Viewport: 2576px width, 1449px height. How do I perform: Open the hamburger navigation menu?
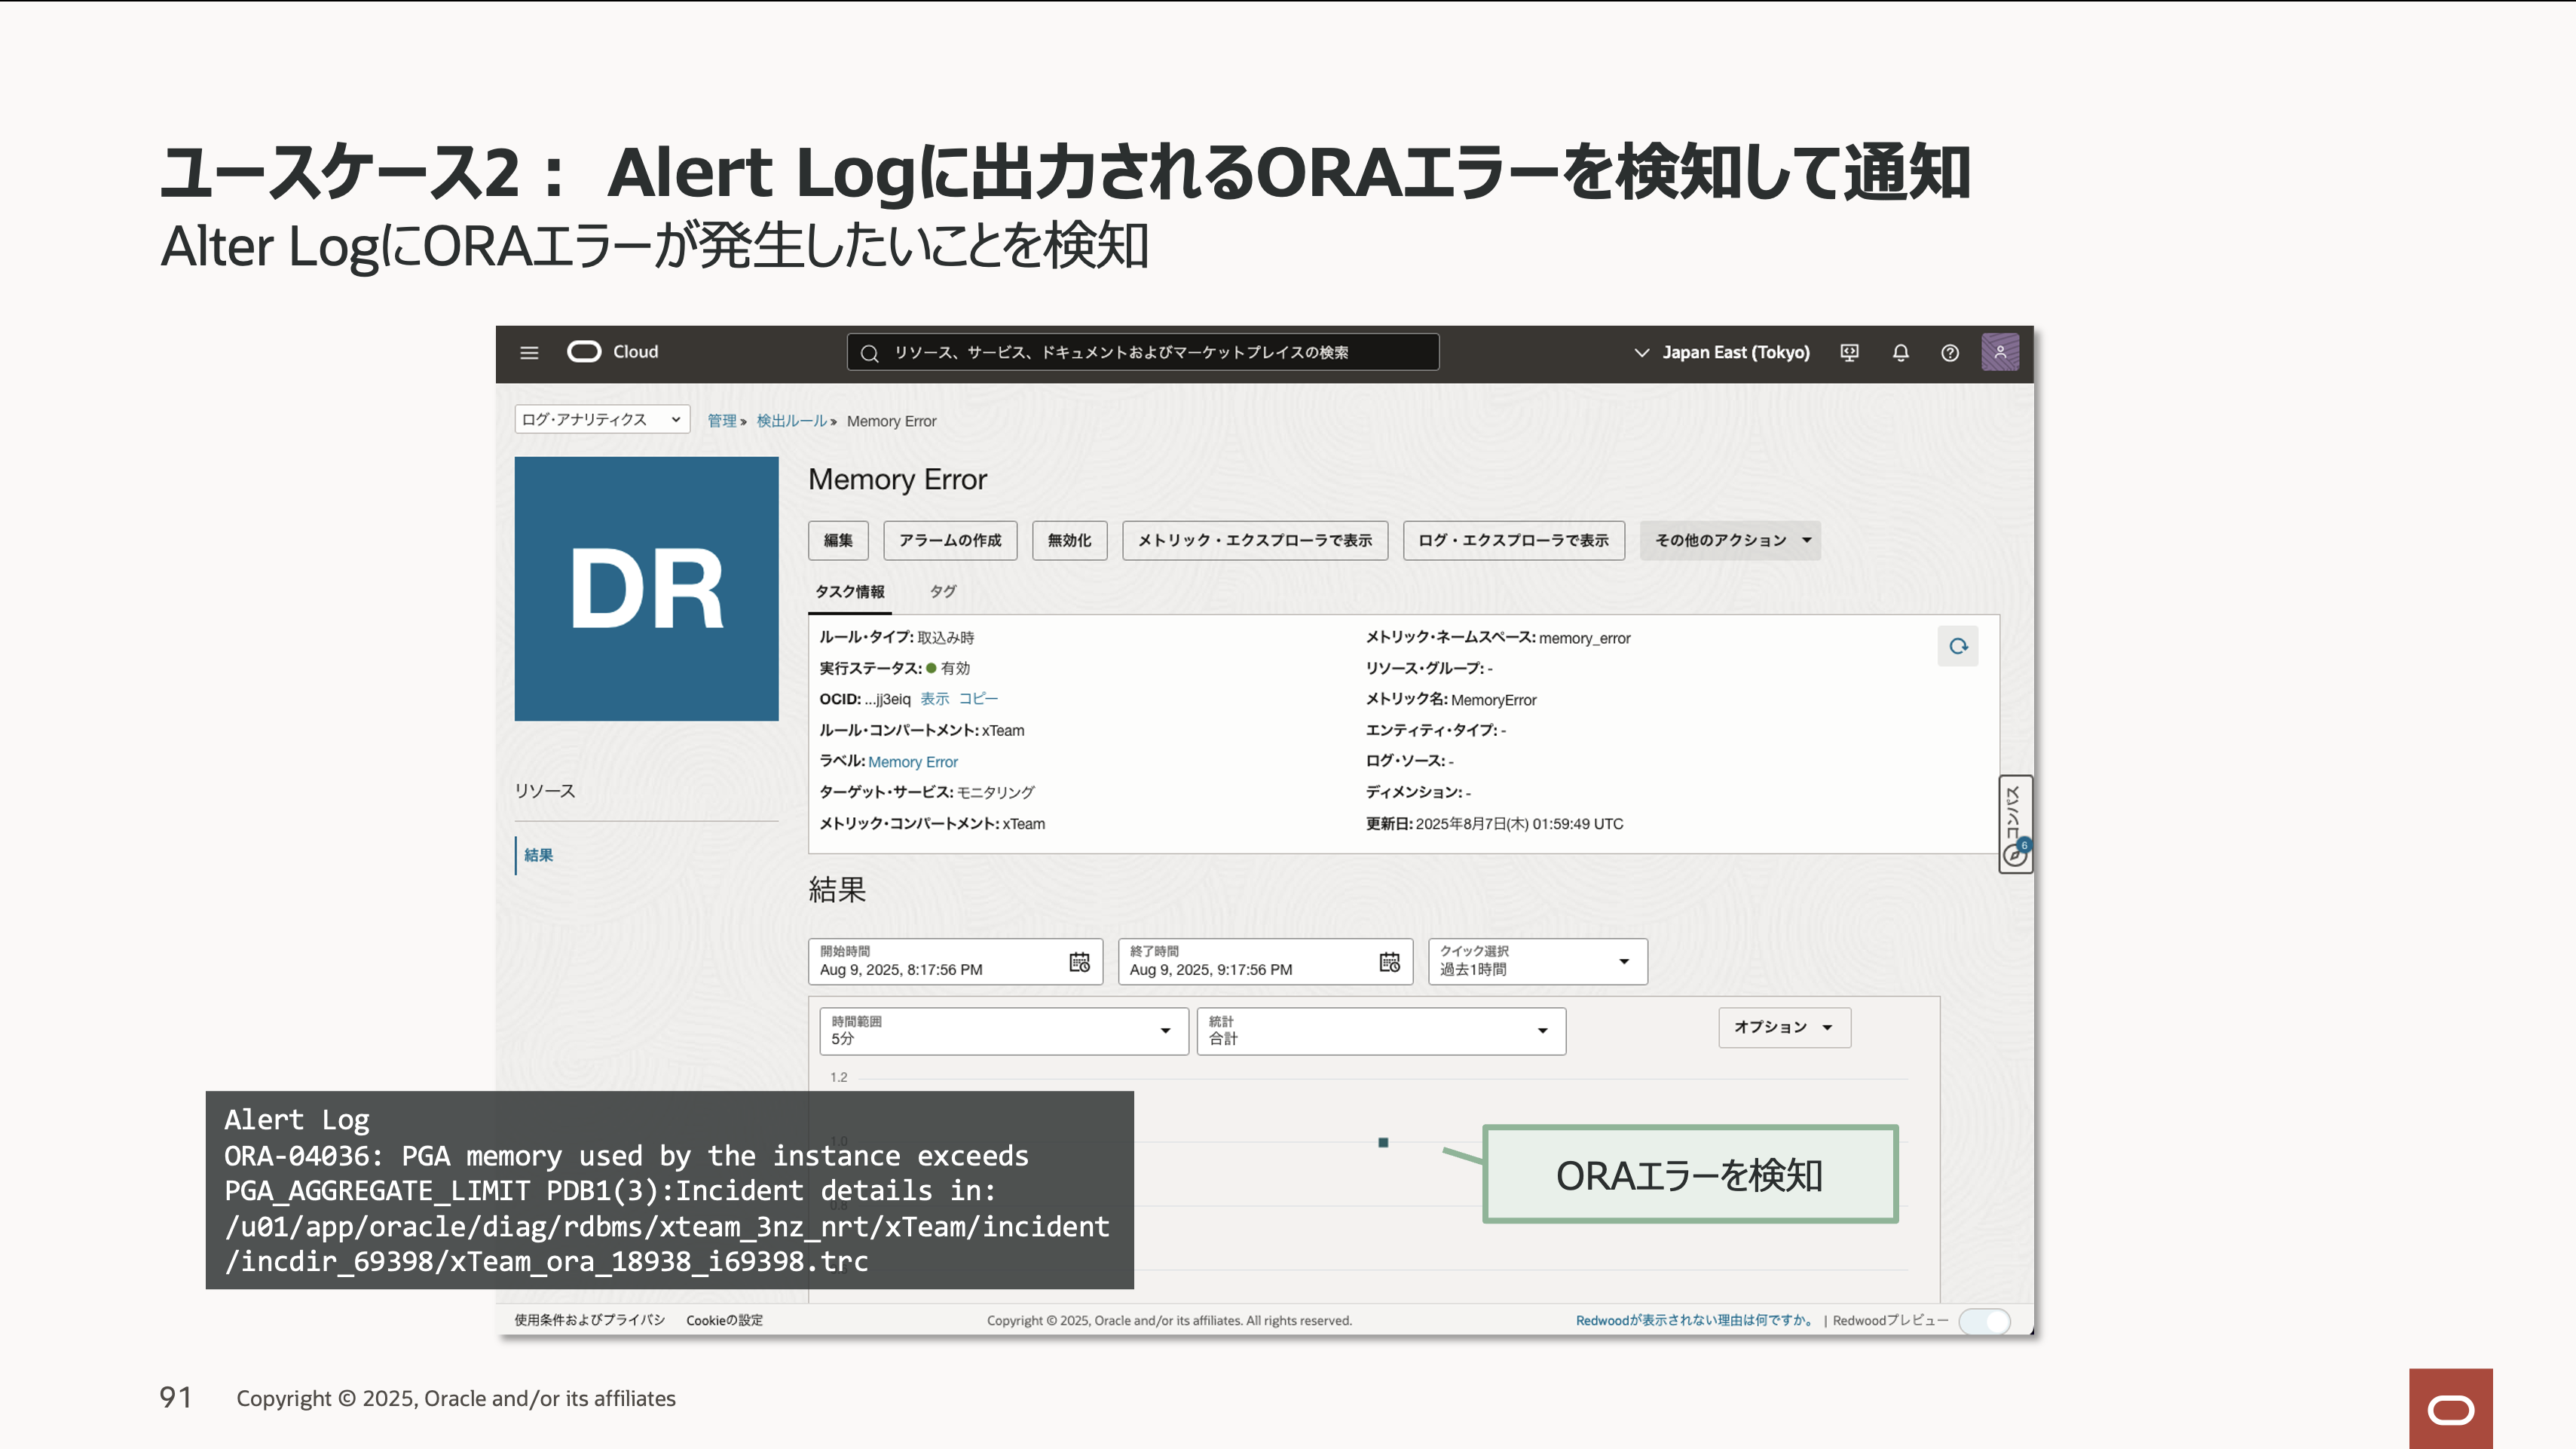(529, 352)
